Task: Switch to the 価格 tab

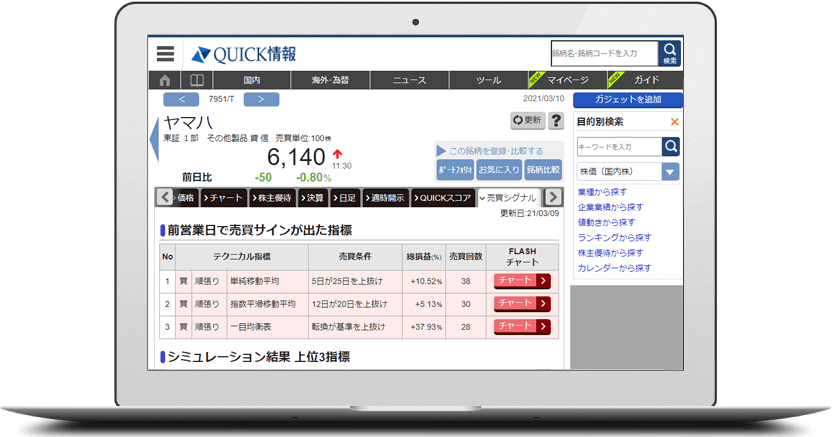Action: click(x=186, y=198)
